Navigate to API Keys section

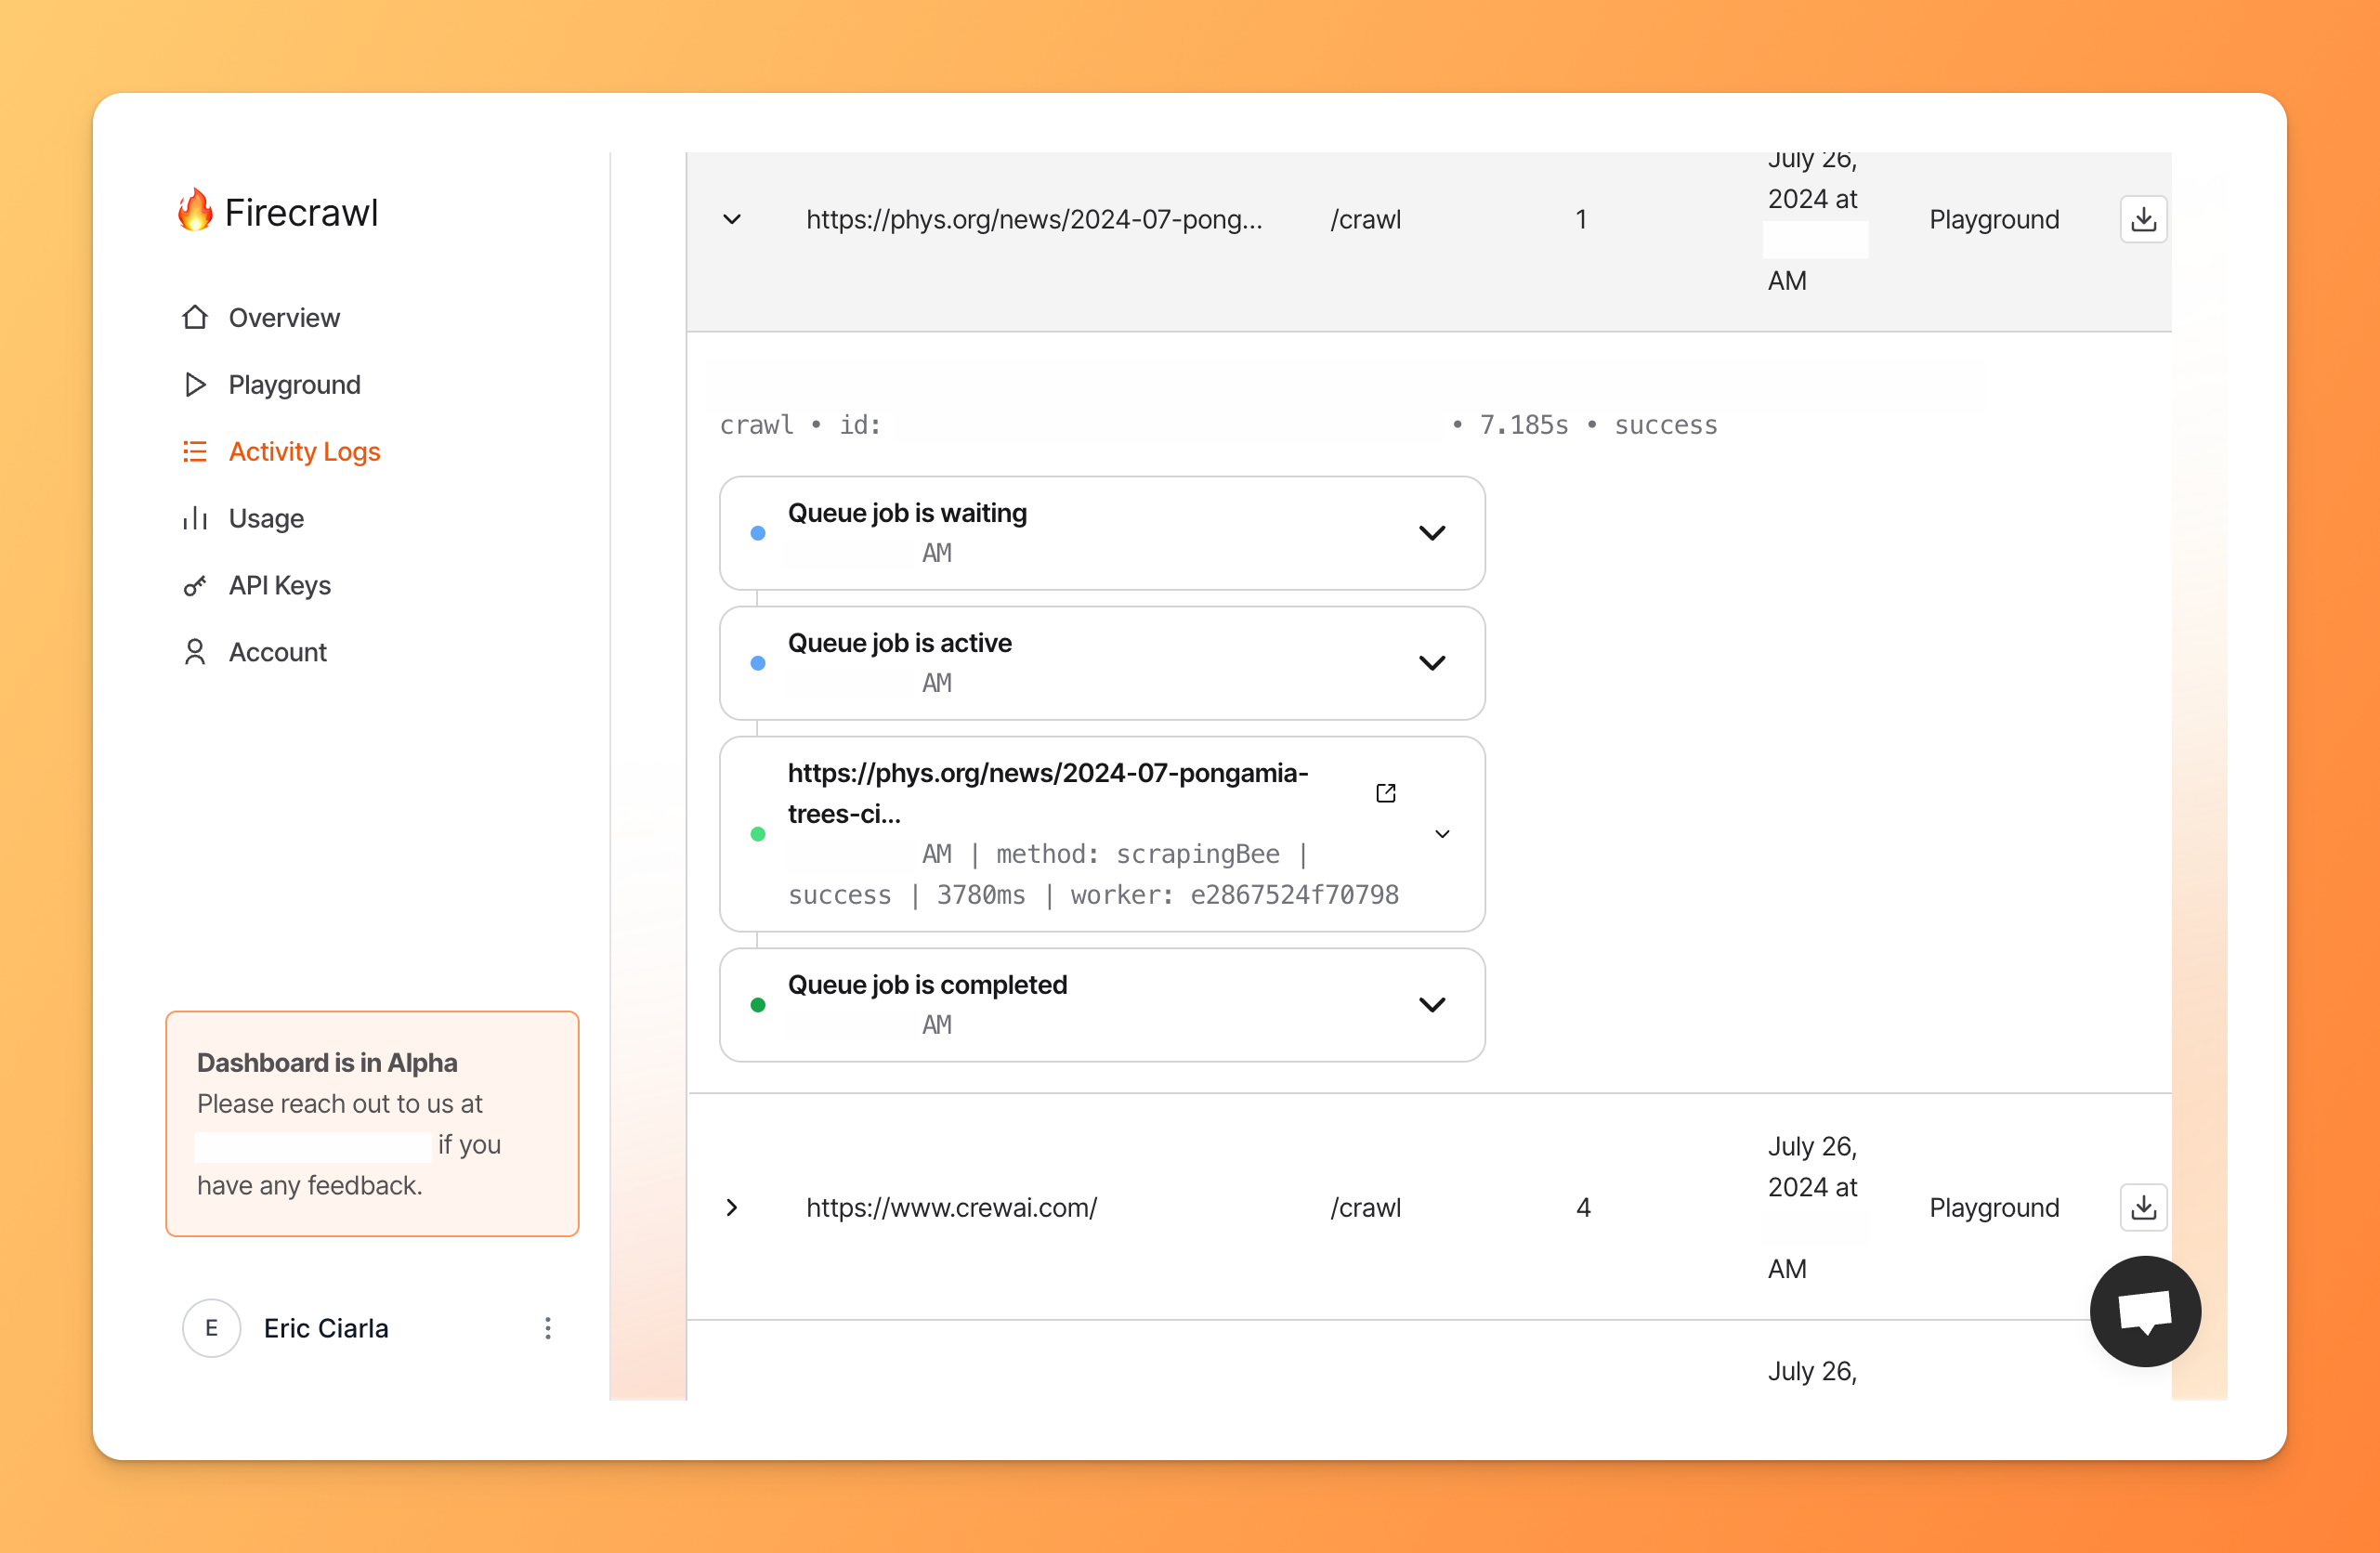click(276, 585)
